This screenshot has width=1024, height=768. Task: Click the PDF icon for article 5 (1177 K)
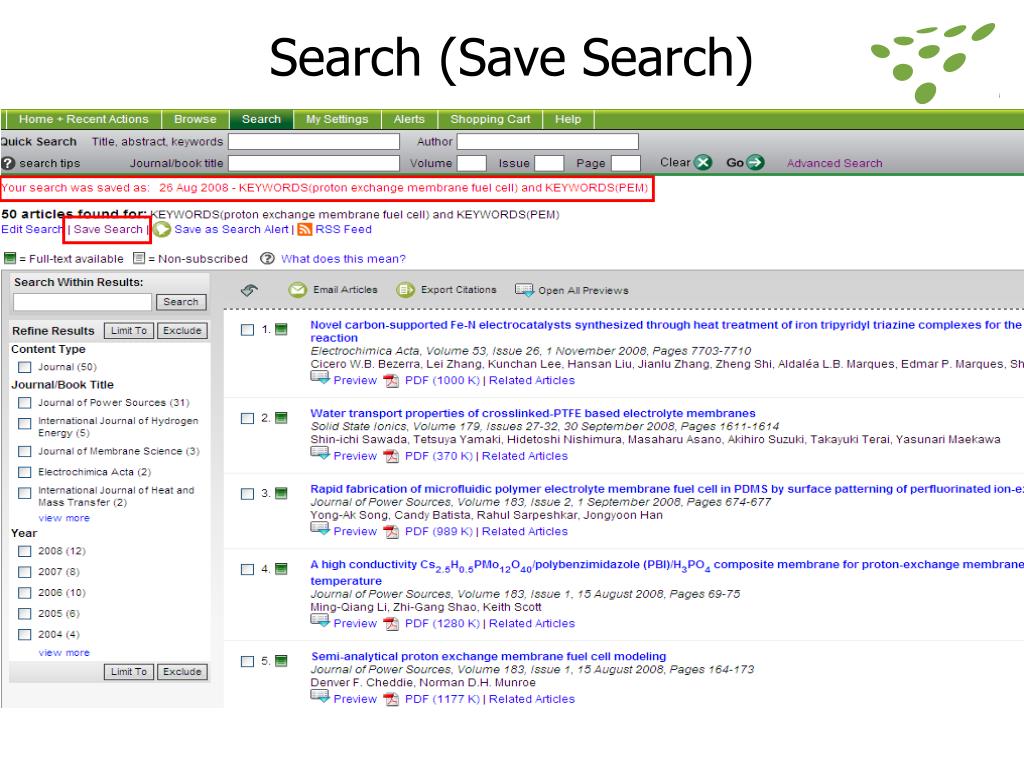point(391,699)
